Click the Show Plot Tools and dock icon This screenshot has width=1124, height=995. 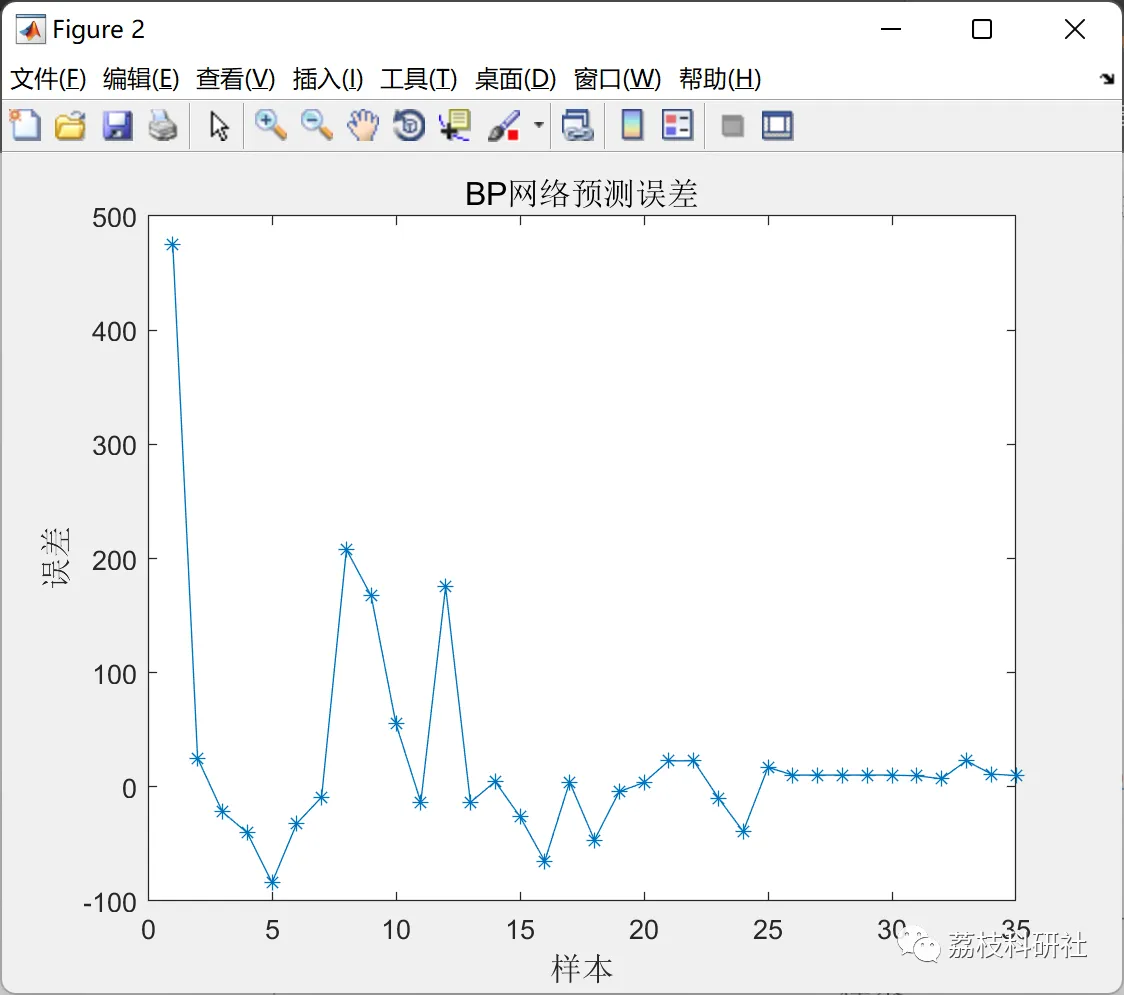pos(777,125)
